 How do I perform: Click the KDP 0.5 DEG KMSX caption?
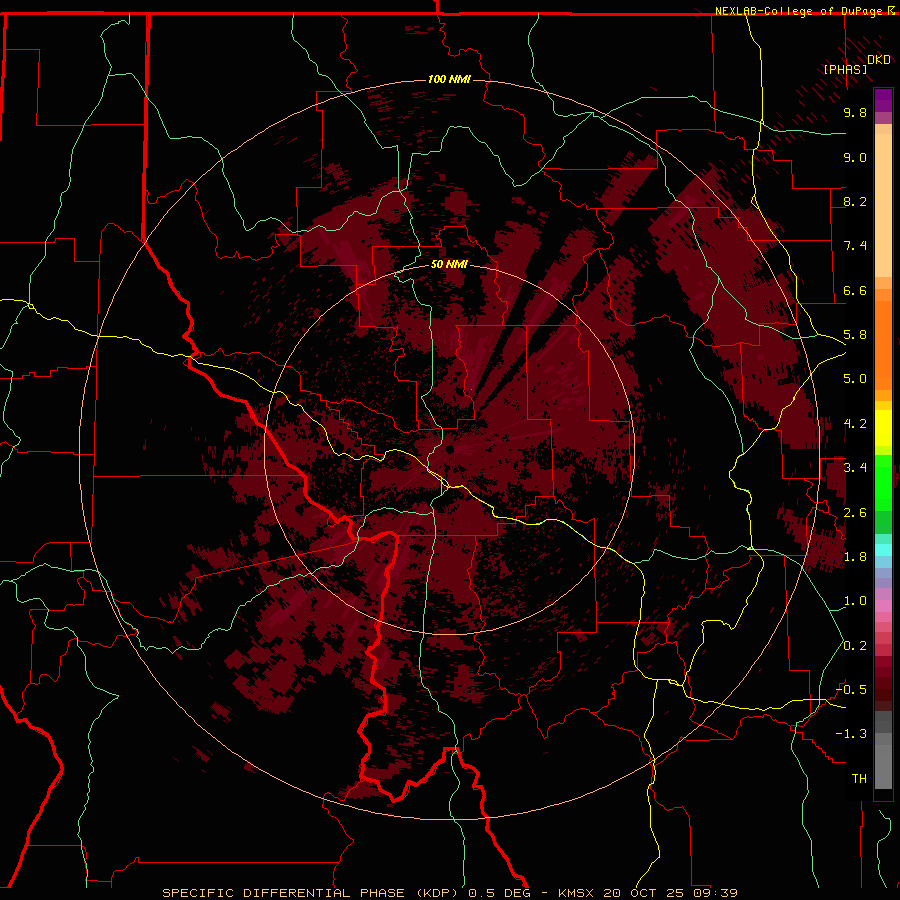[x=449, y=893]
